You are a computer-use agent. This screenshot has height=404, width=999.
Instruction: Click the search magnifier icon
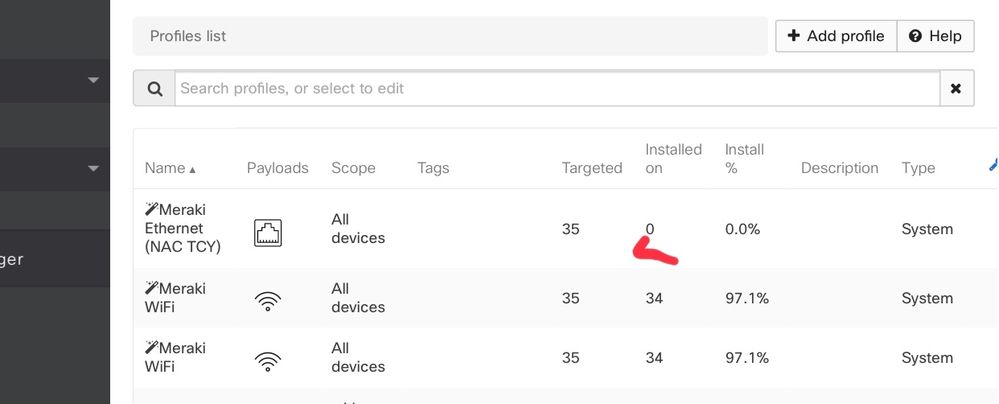coord(155,89)
